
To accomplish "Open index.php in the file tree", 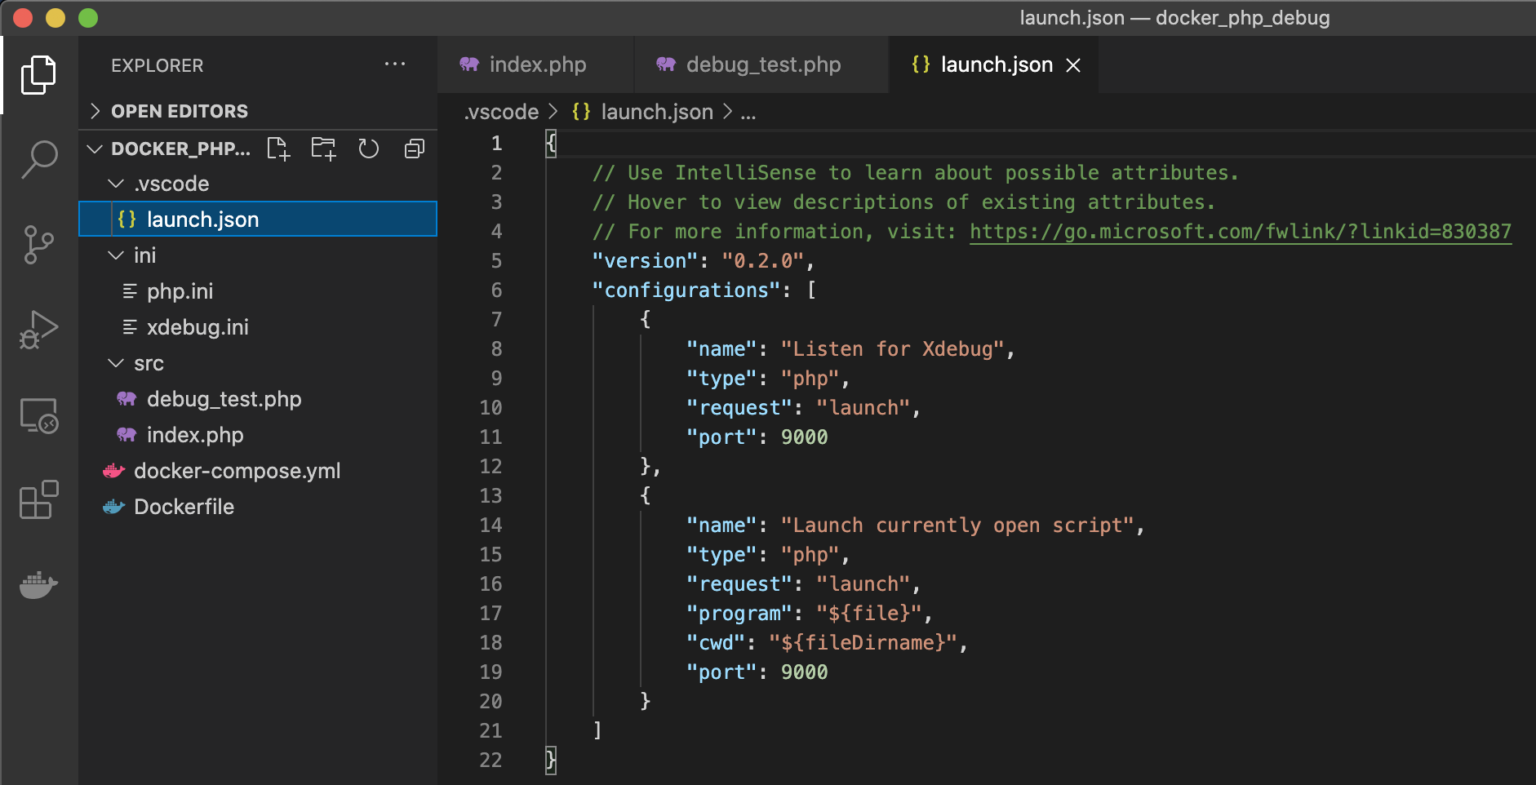I will coord(258,436).
